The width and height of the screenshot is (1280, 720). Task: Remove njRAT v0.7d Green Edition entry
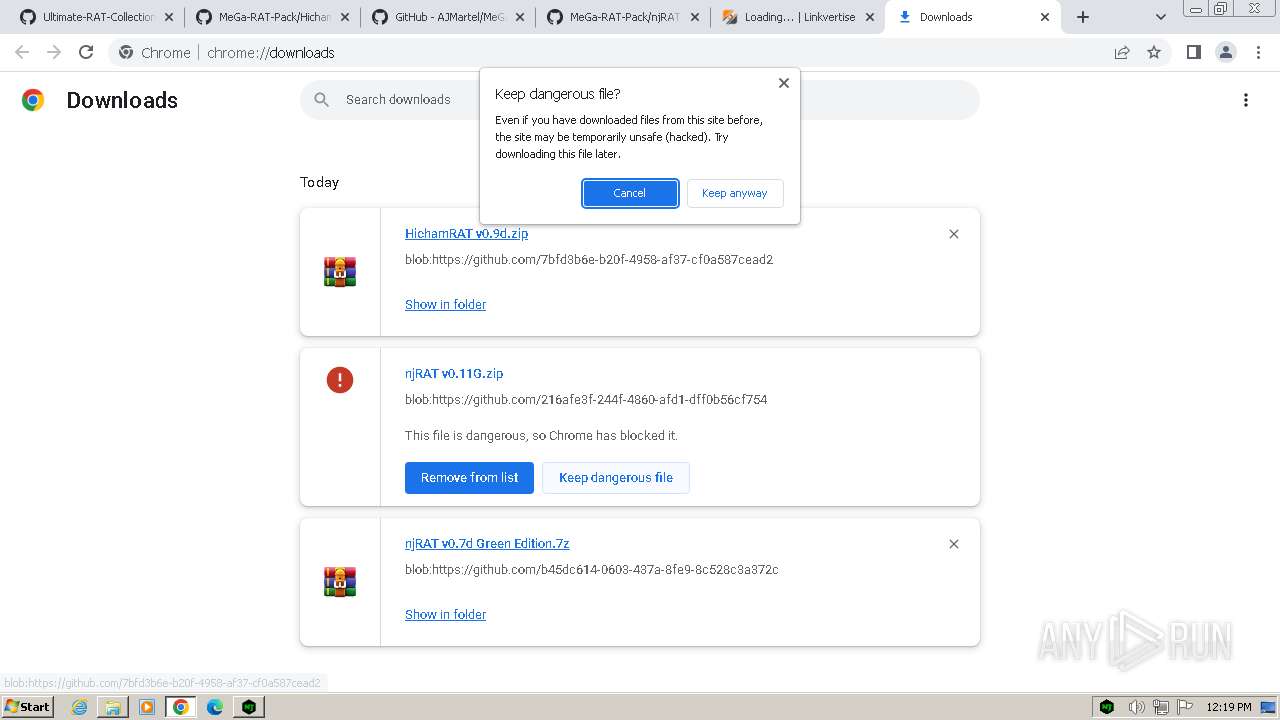954,544
